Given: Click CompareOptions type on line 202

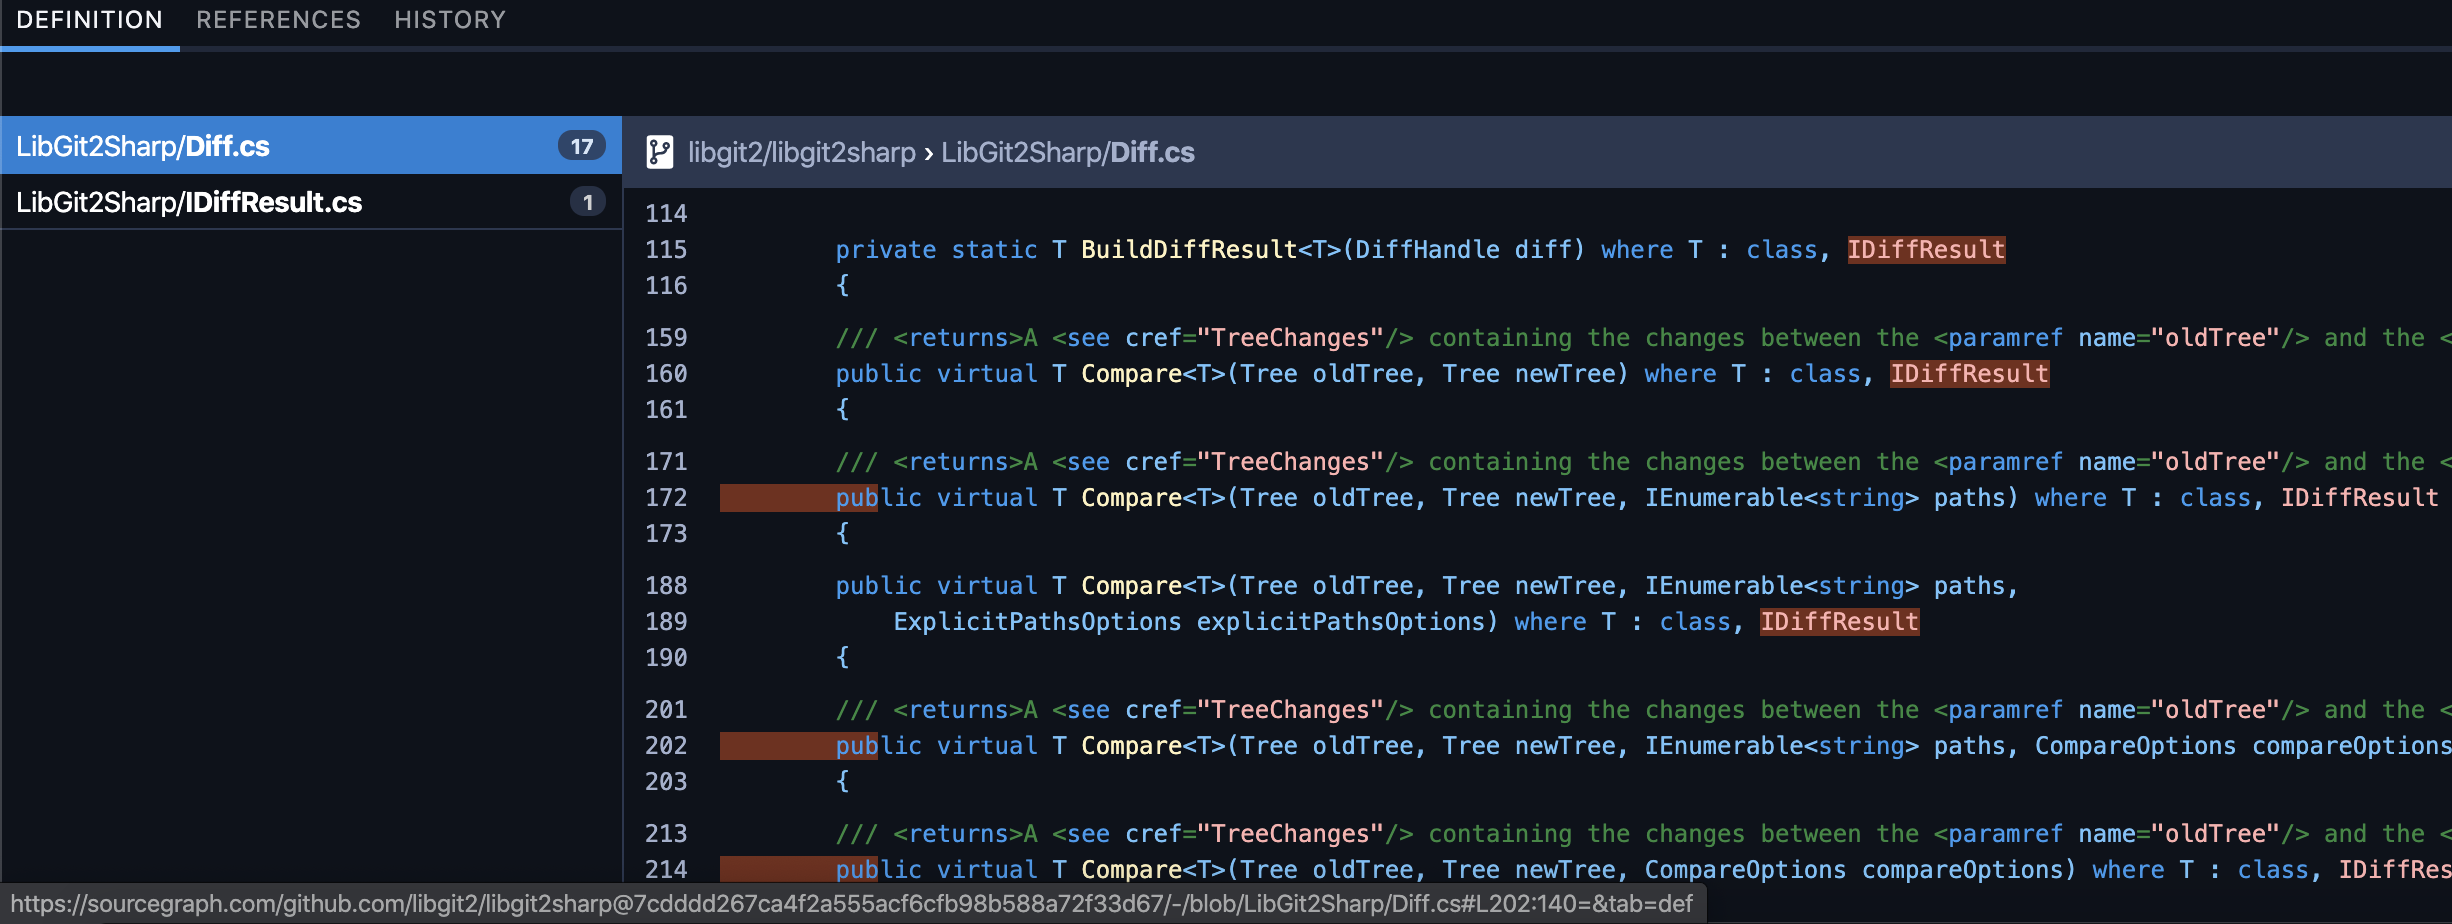Looking at the screenshot, I should [2135, 745].
